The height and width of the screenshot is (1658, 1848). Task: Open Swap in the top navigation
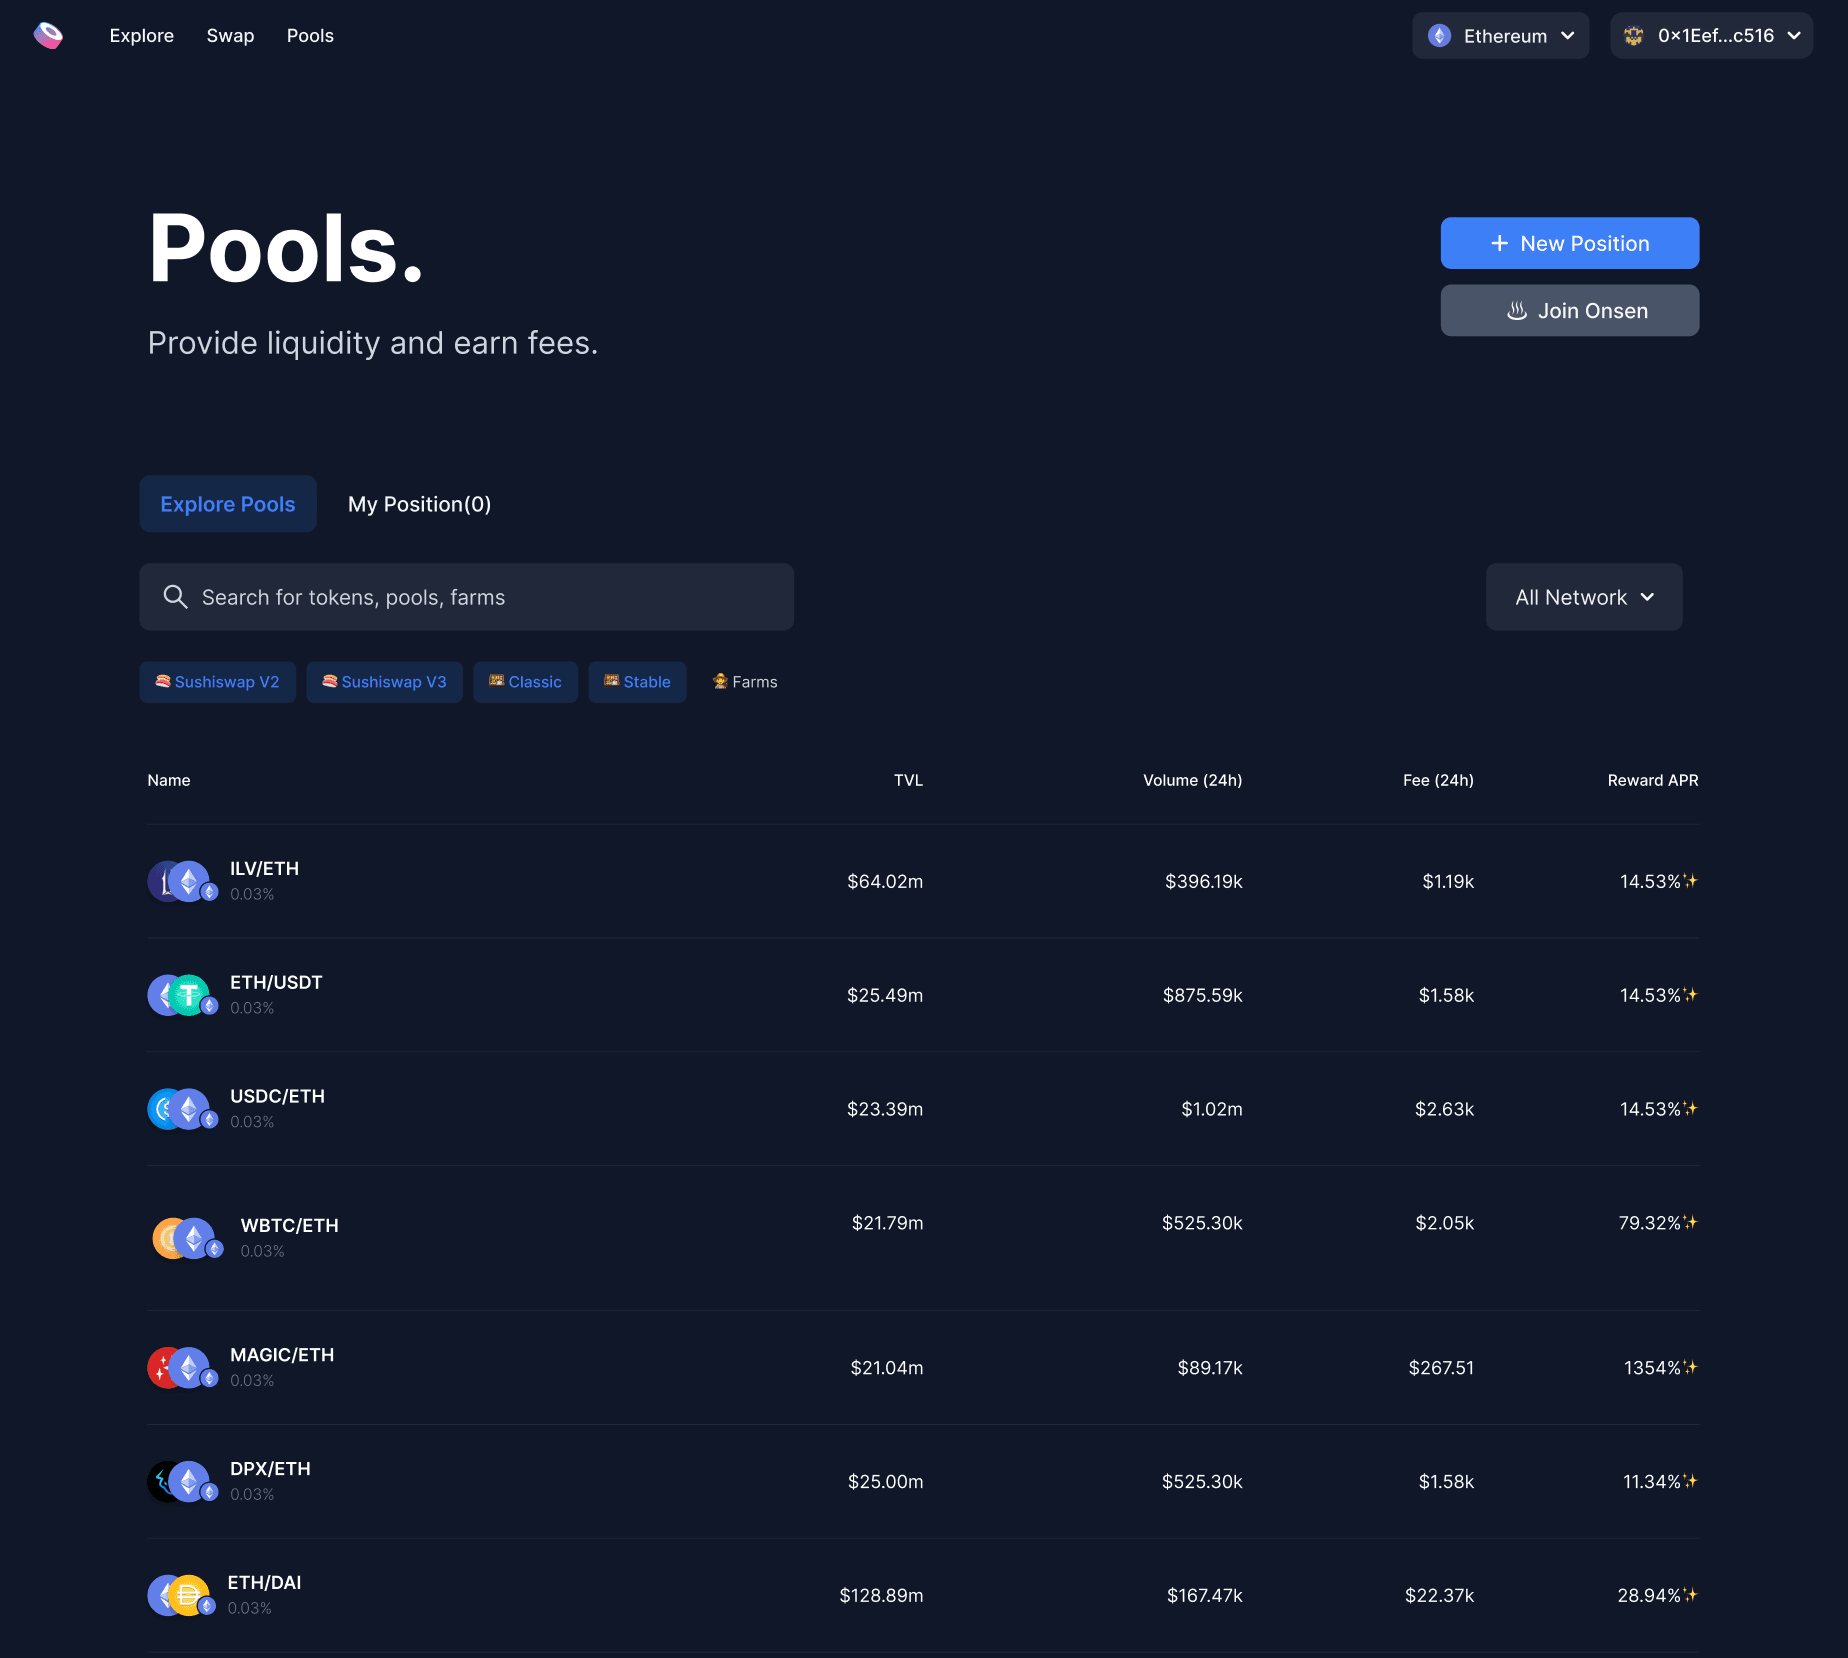click(x=230, y=36)
